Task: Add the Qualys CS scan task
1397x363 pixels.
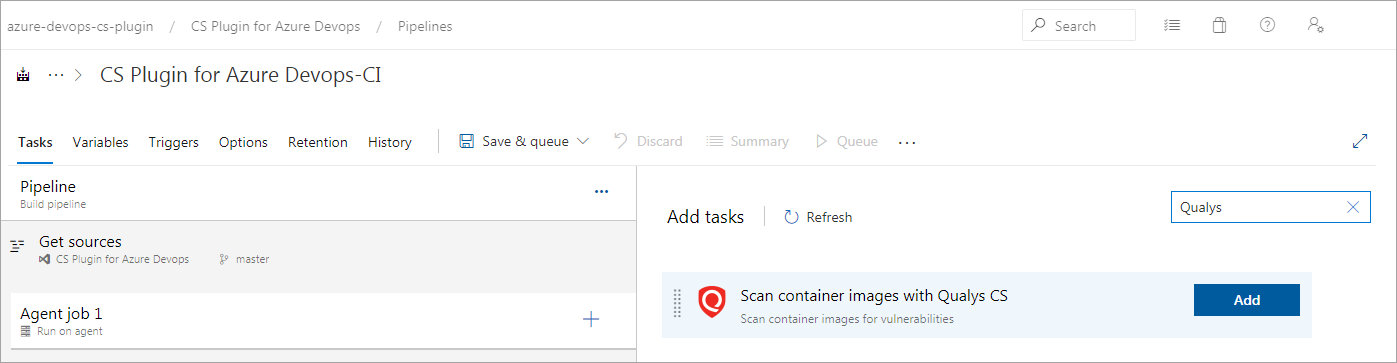Action: pos(1246,300)
